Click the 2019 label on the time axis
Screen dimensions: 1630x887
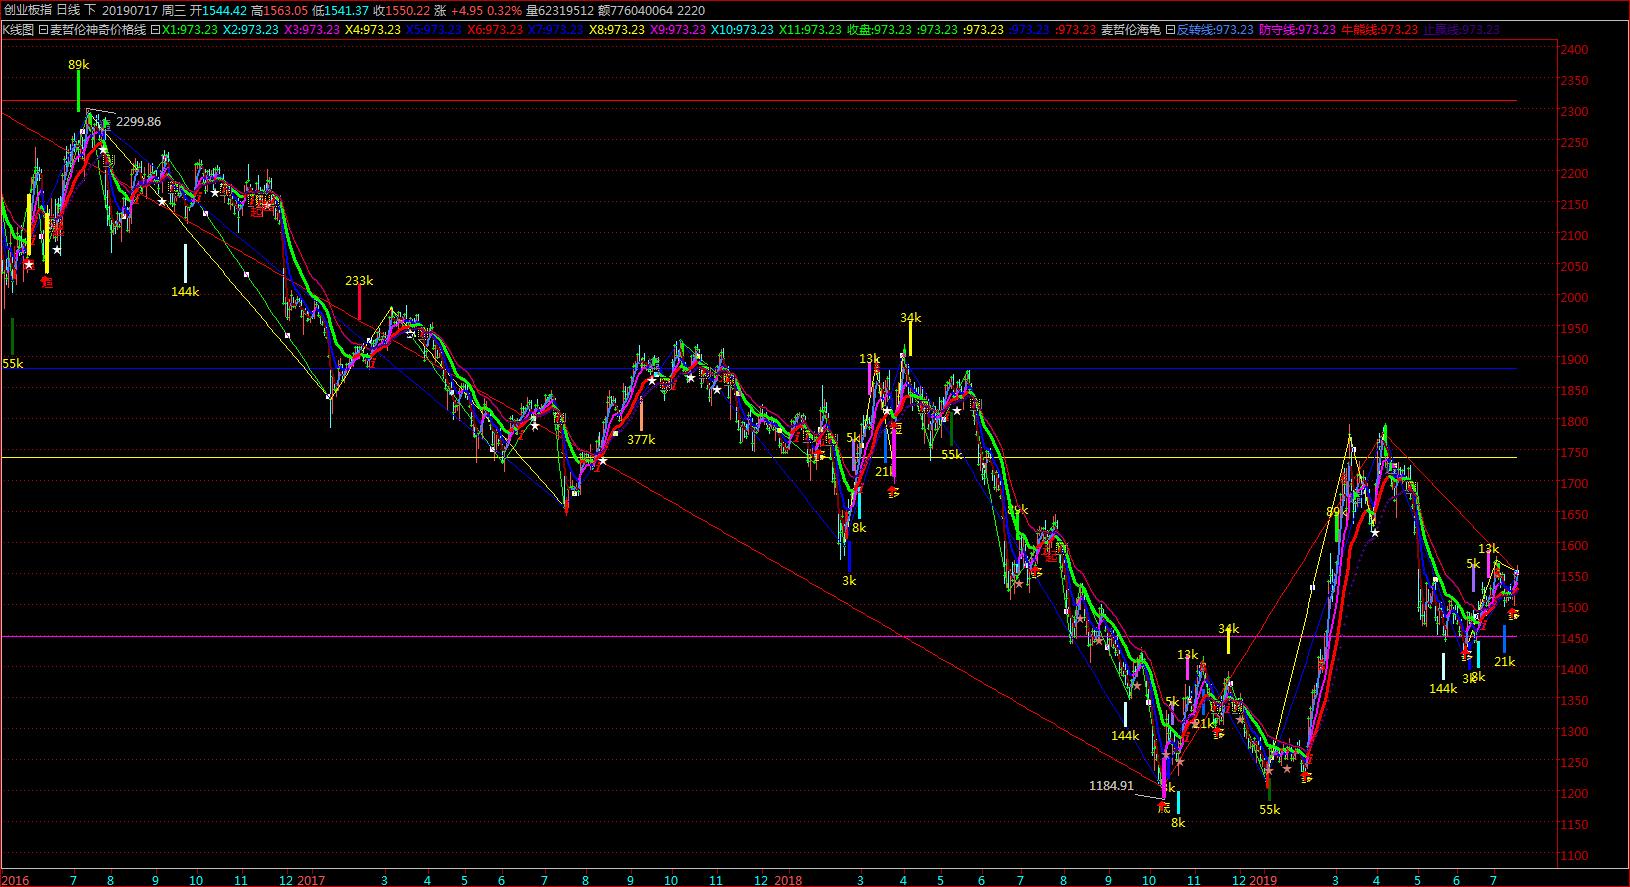tap(1264, 880)
